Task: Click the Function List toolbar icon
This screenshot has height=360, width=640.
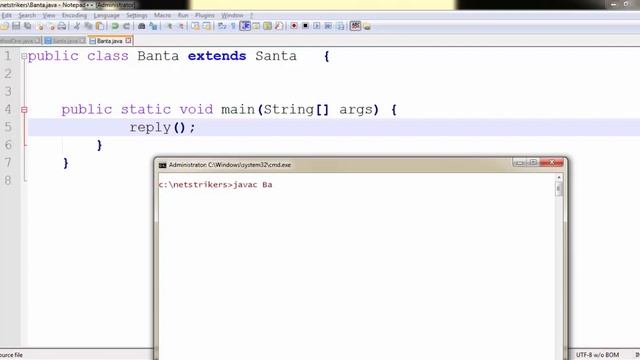Action: [279, 26]
